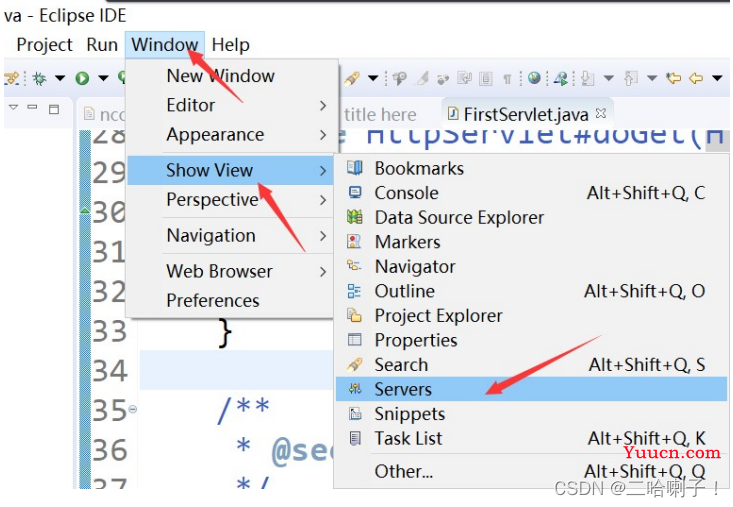This screenshot has height=507, width=733.
Task: Click the override marker at line 30
Action: [x=85, y=210]
